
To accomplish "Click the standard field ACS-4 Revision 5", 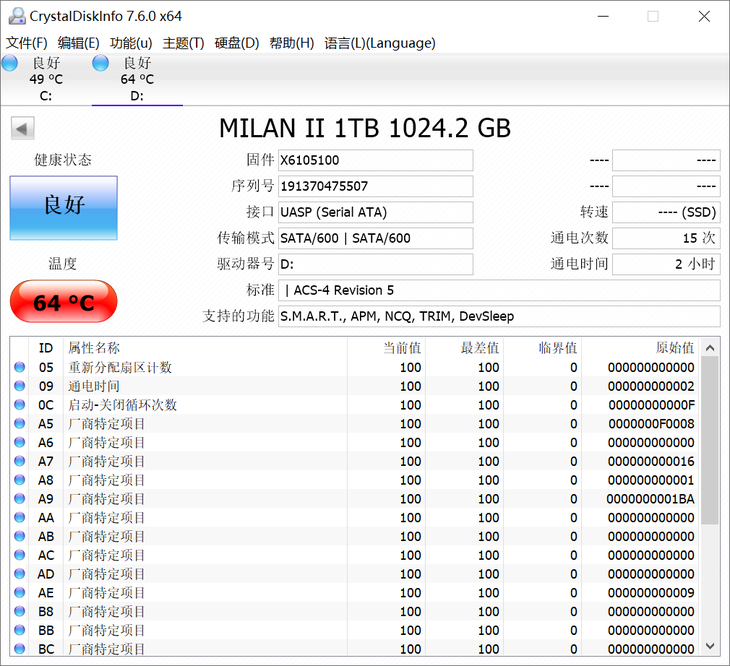I will 499,290.
